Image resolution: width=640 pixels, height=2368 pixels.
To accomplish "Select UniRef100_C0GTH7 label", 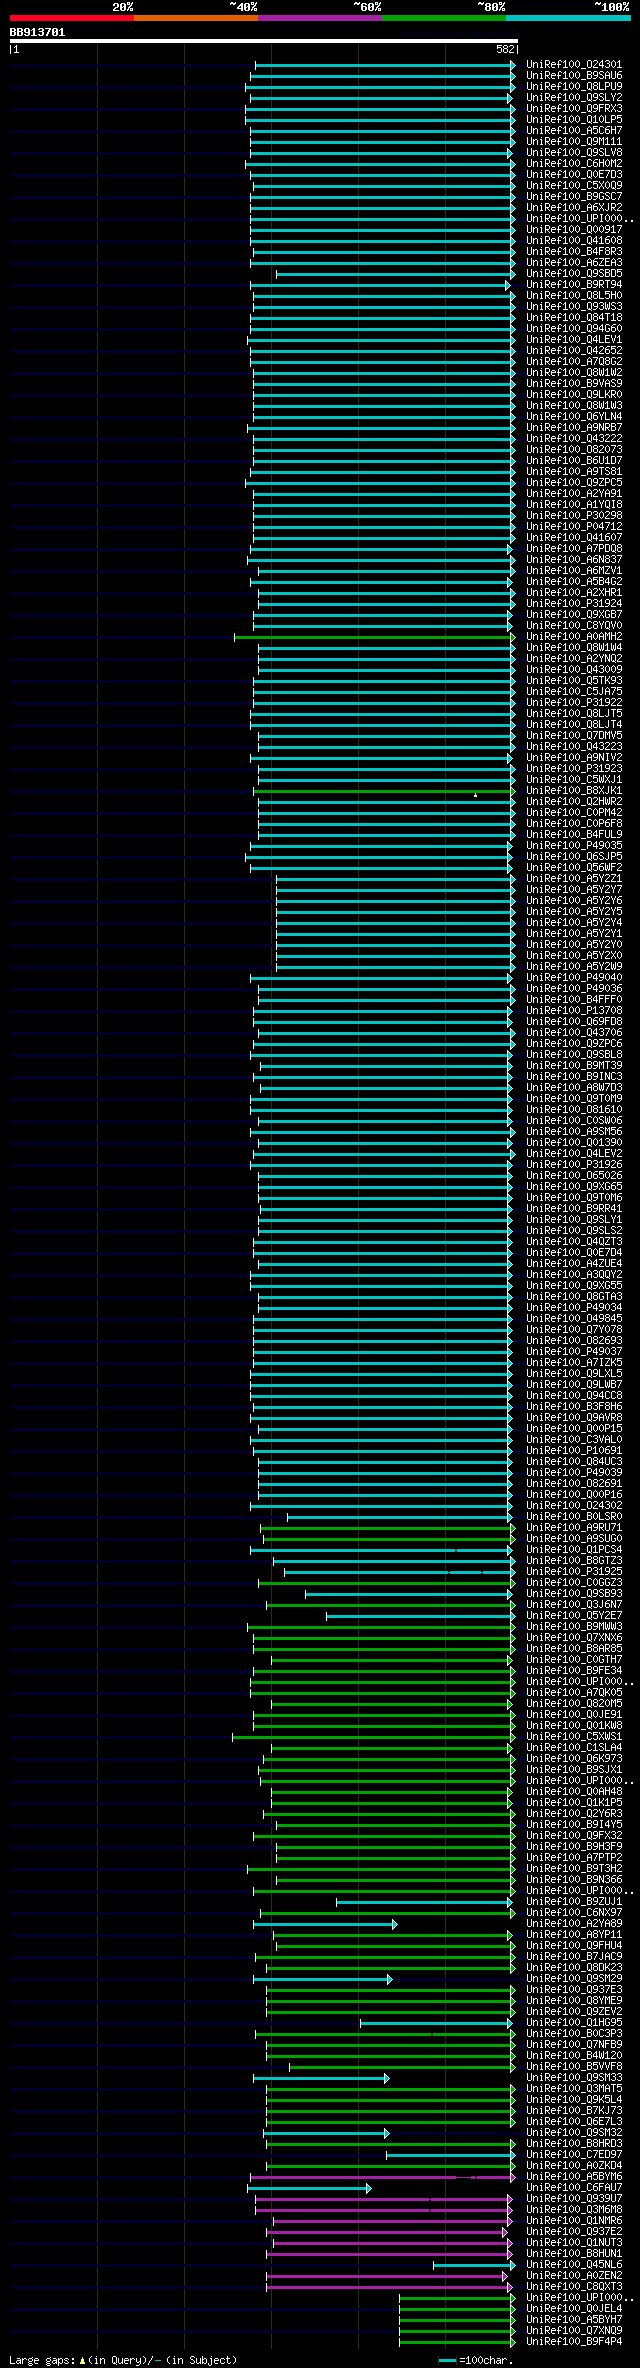I will click(574, 1660).
